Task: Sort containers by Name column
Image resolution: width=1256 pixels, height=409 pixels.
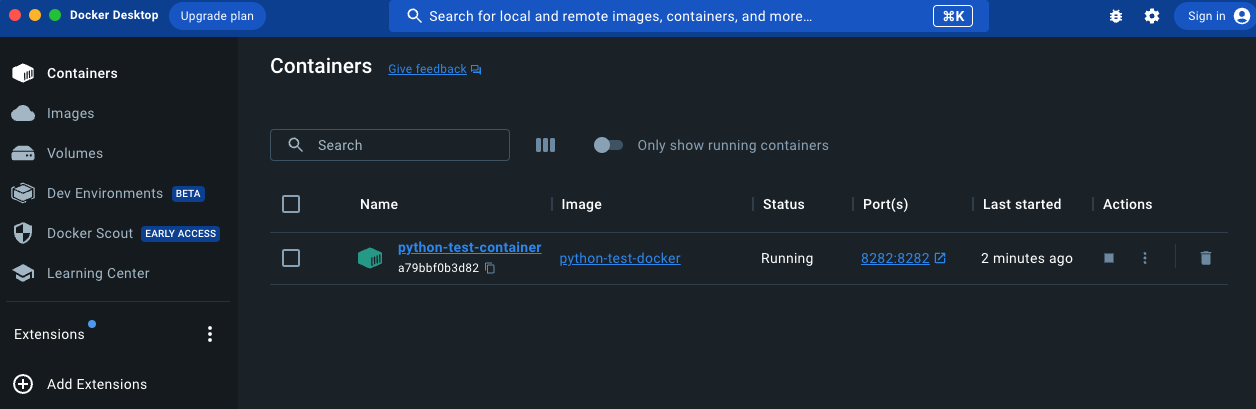Action: (379, 204)
